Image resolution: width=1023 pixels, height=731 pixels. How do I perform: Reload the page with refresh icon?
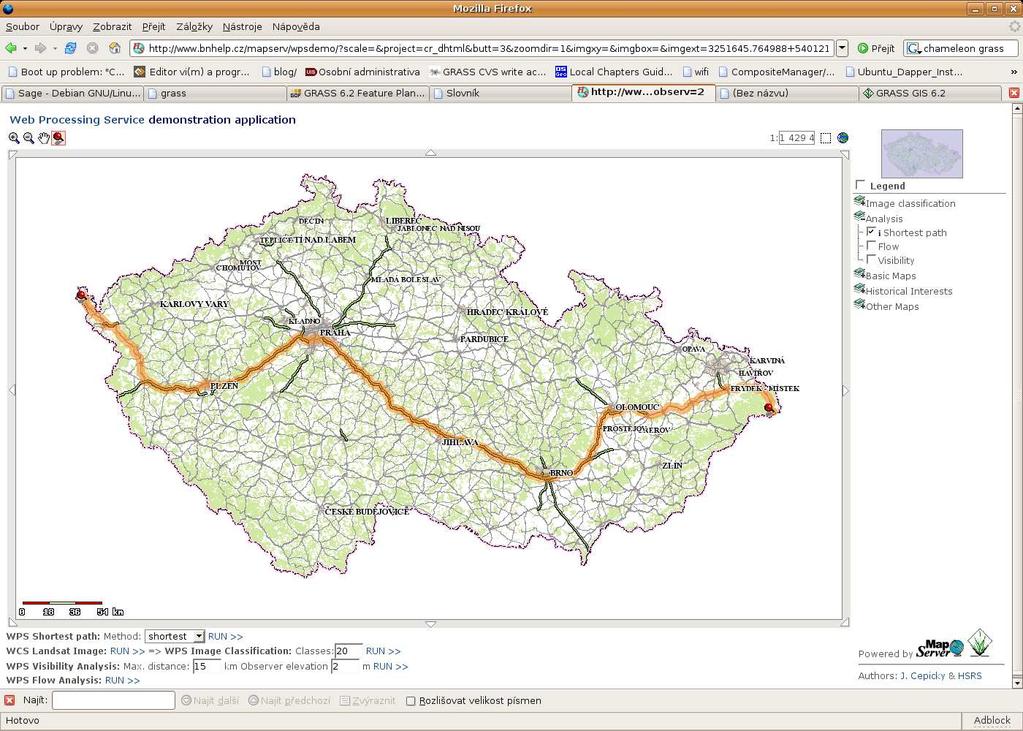tap(70, 48)
